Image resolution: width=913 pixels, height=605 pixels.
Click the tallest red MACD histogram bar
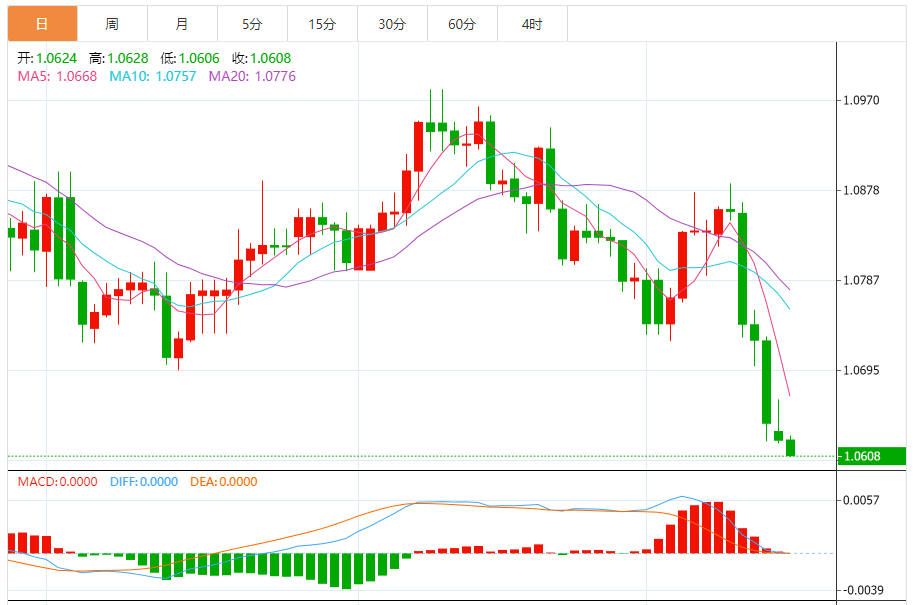[x=719, y=528]
